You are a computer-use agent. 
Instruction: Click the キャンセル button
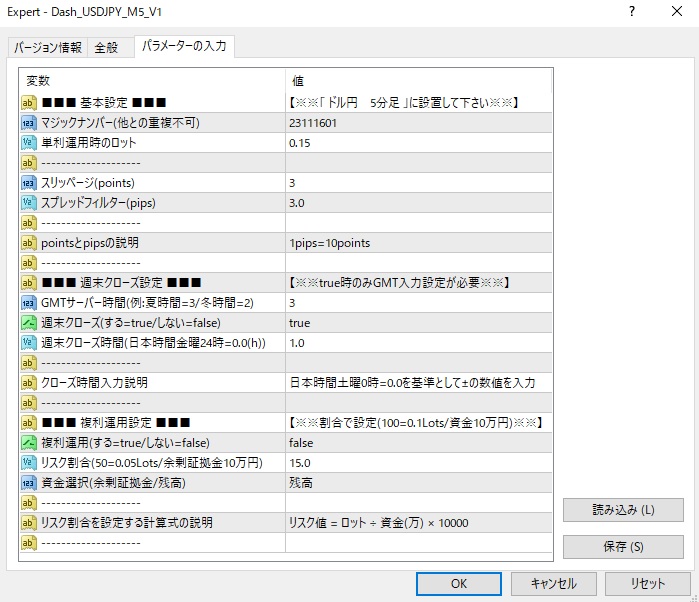click(x=554, y=584)
